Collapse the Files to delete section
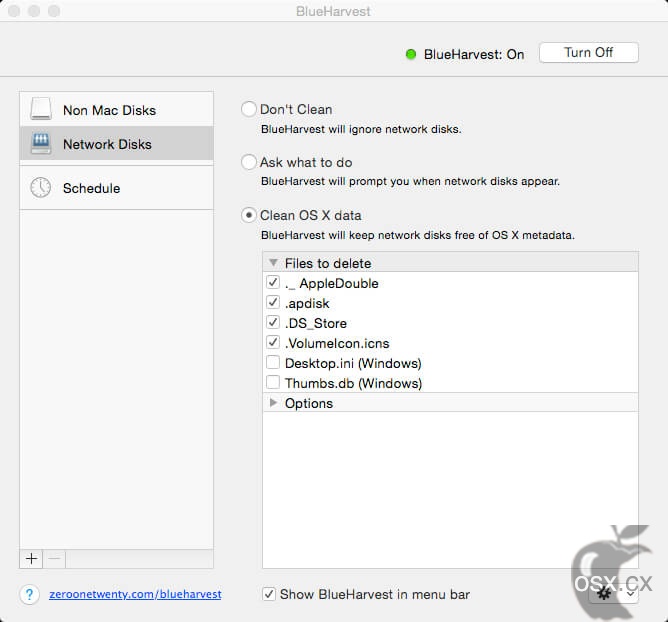Image resolution: width=668 pixels, height=622 pixels. coord(274,262)
